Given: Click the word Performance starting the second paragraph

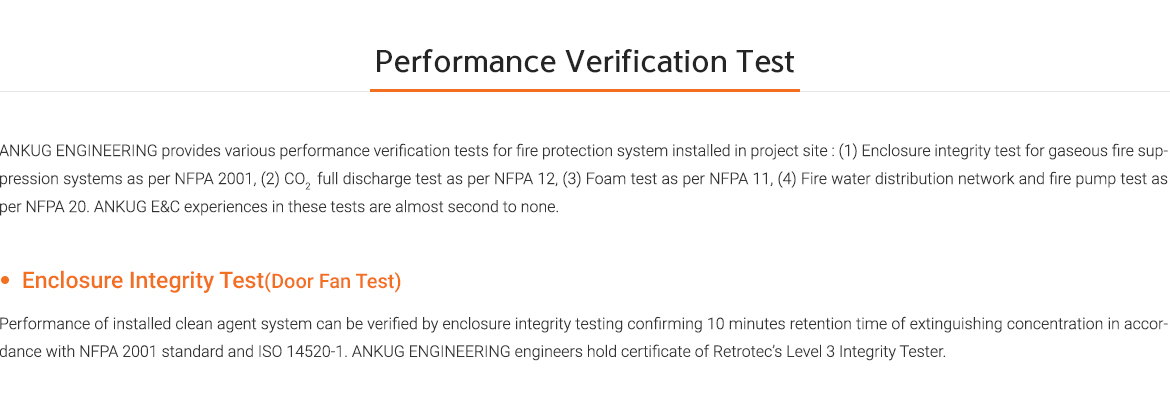Looking at the screenshot, I should point(36,324).
